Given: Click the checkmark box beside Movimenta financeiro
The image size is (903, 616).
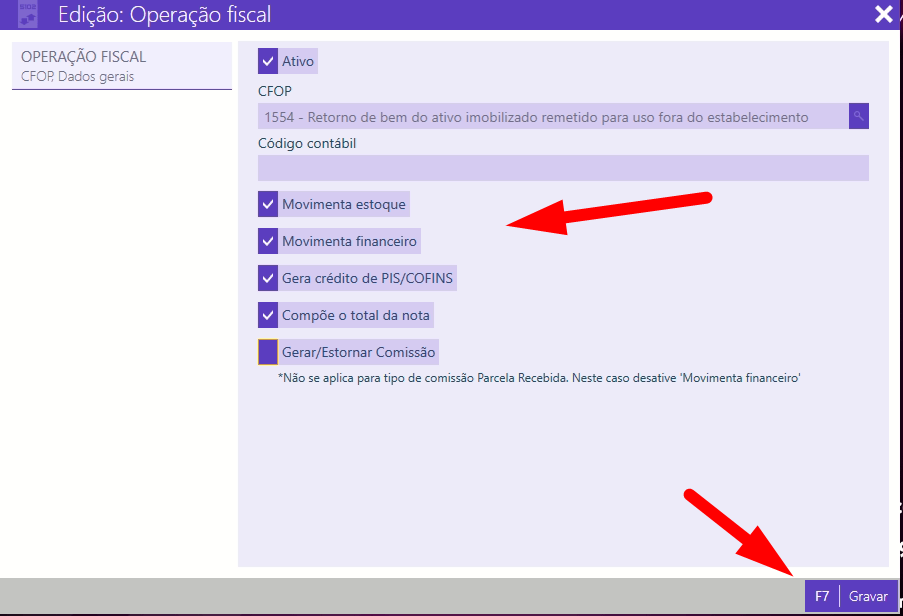Looking at the screenshot, I should click(x=268, y=241).
